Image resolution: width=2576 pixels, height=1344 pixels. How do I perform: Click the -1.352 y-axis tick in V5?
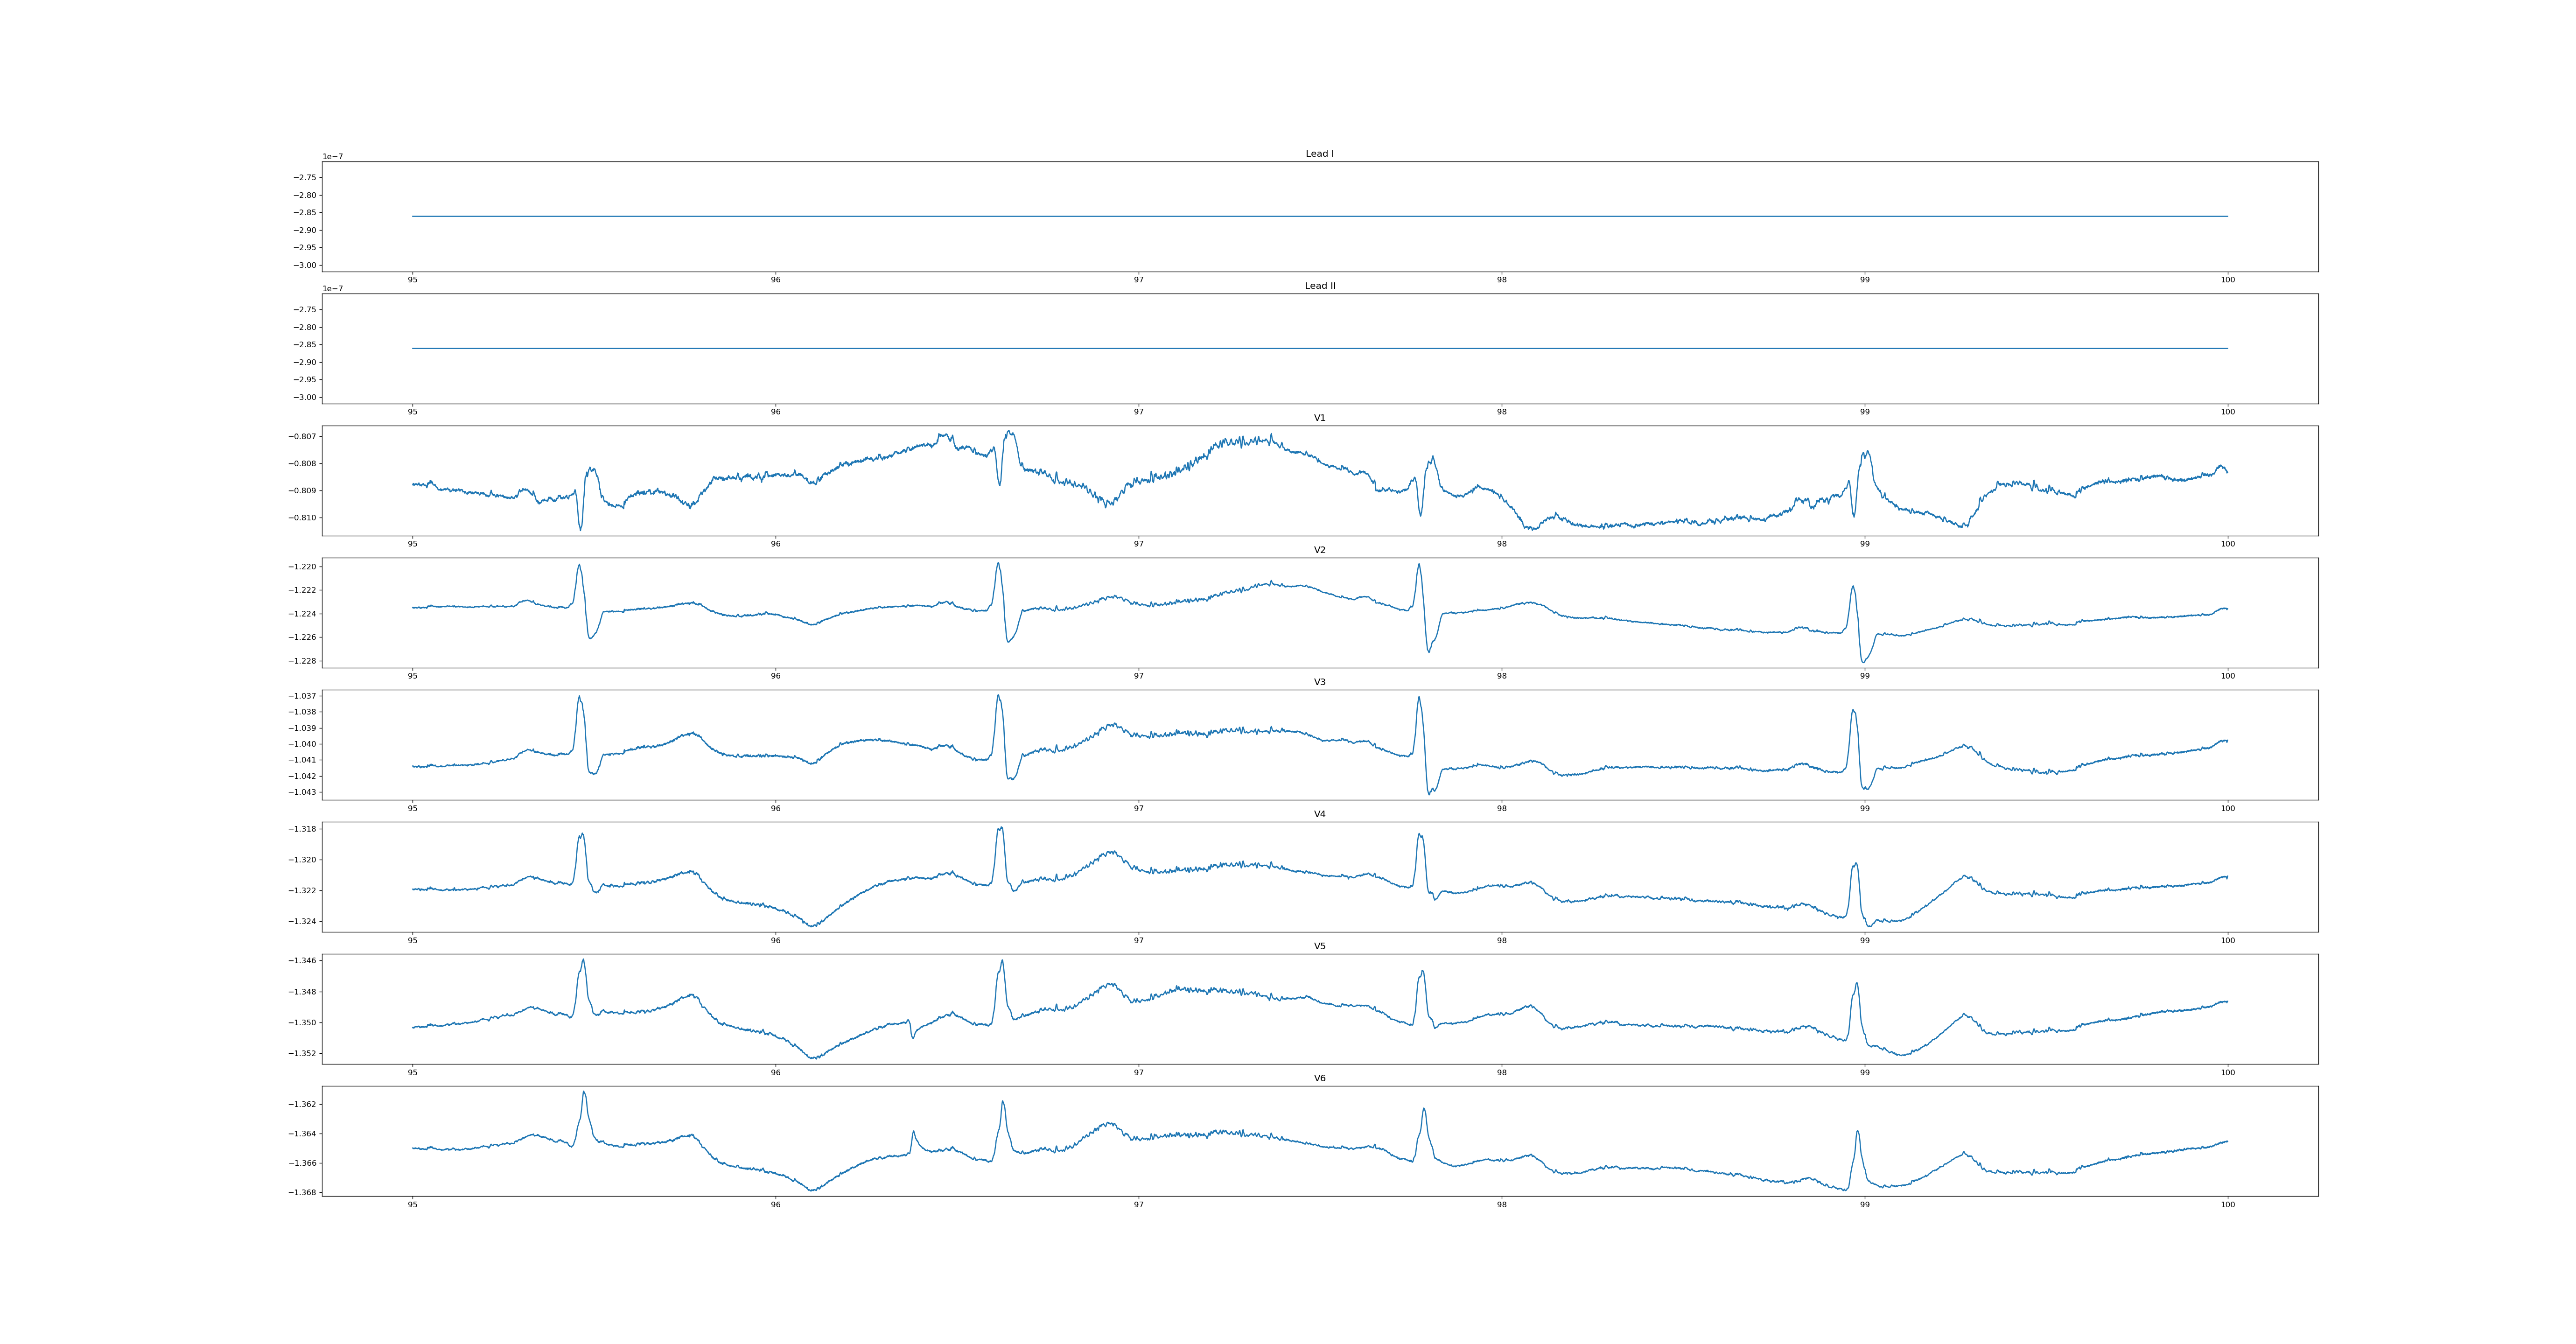[x=303, y=1054]
